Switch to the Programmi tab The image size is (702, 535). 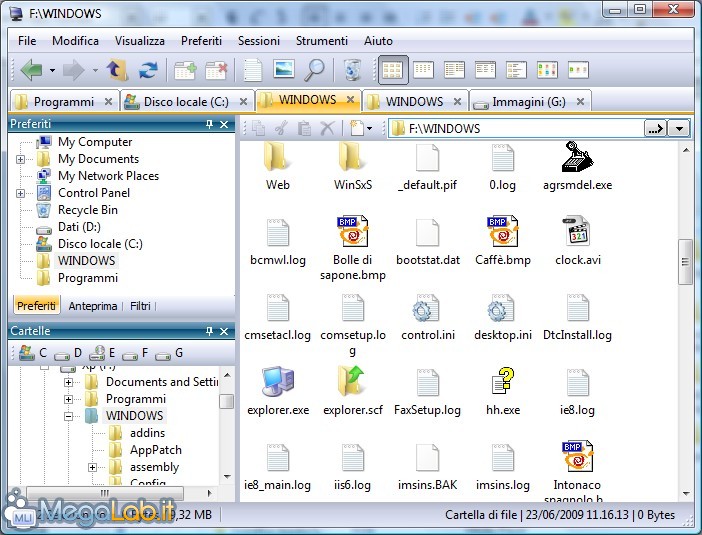[x=64, y=102]
